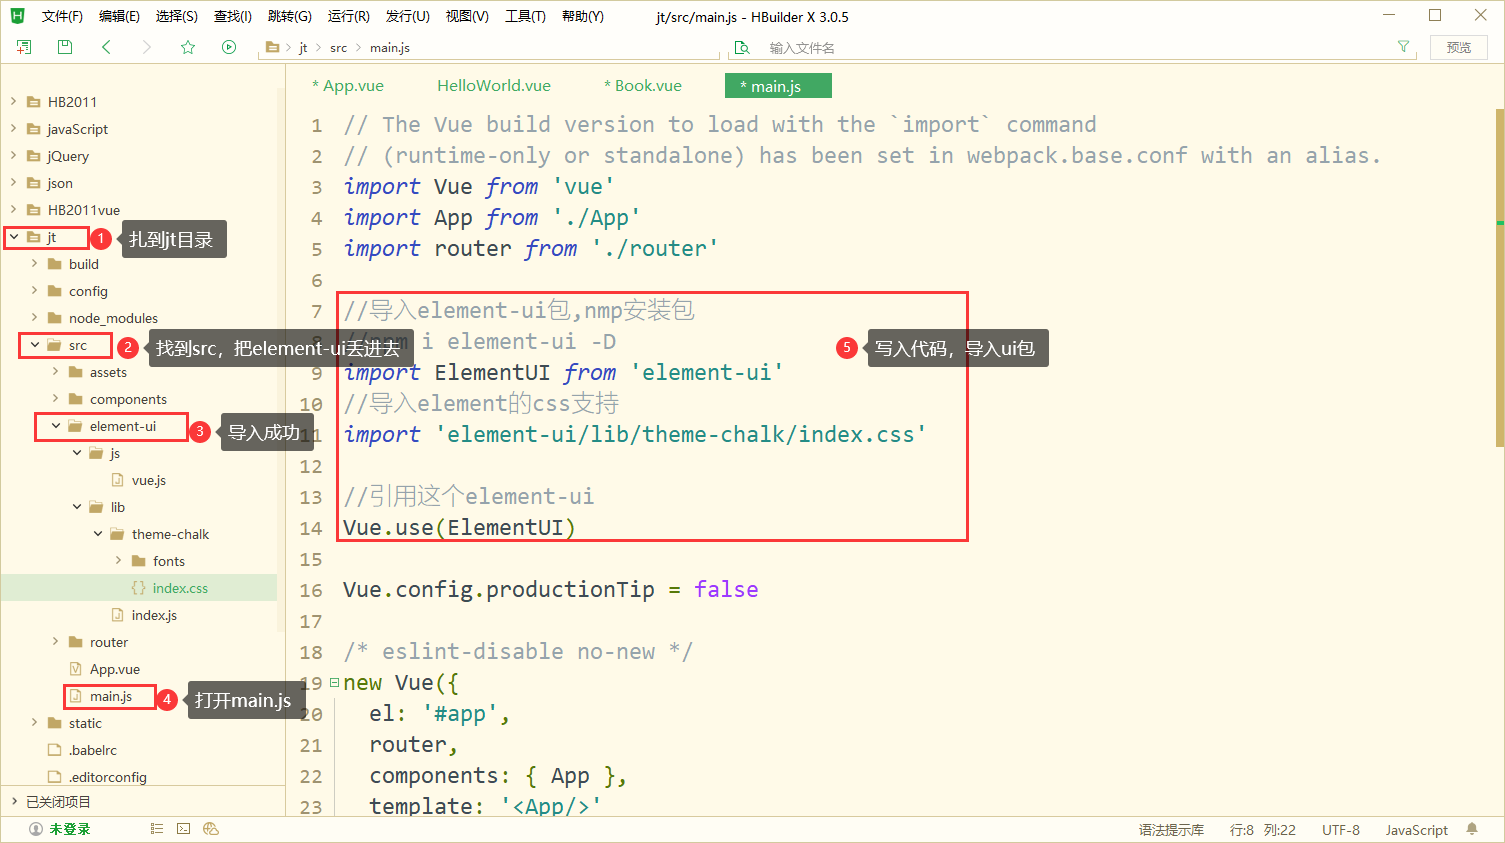
Task: Collapse the src folder in the project tree
Action: (33, 345)
